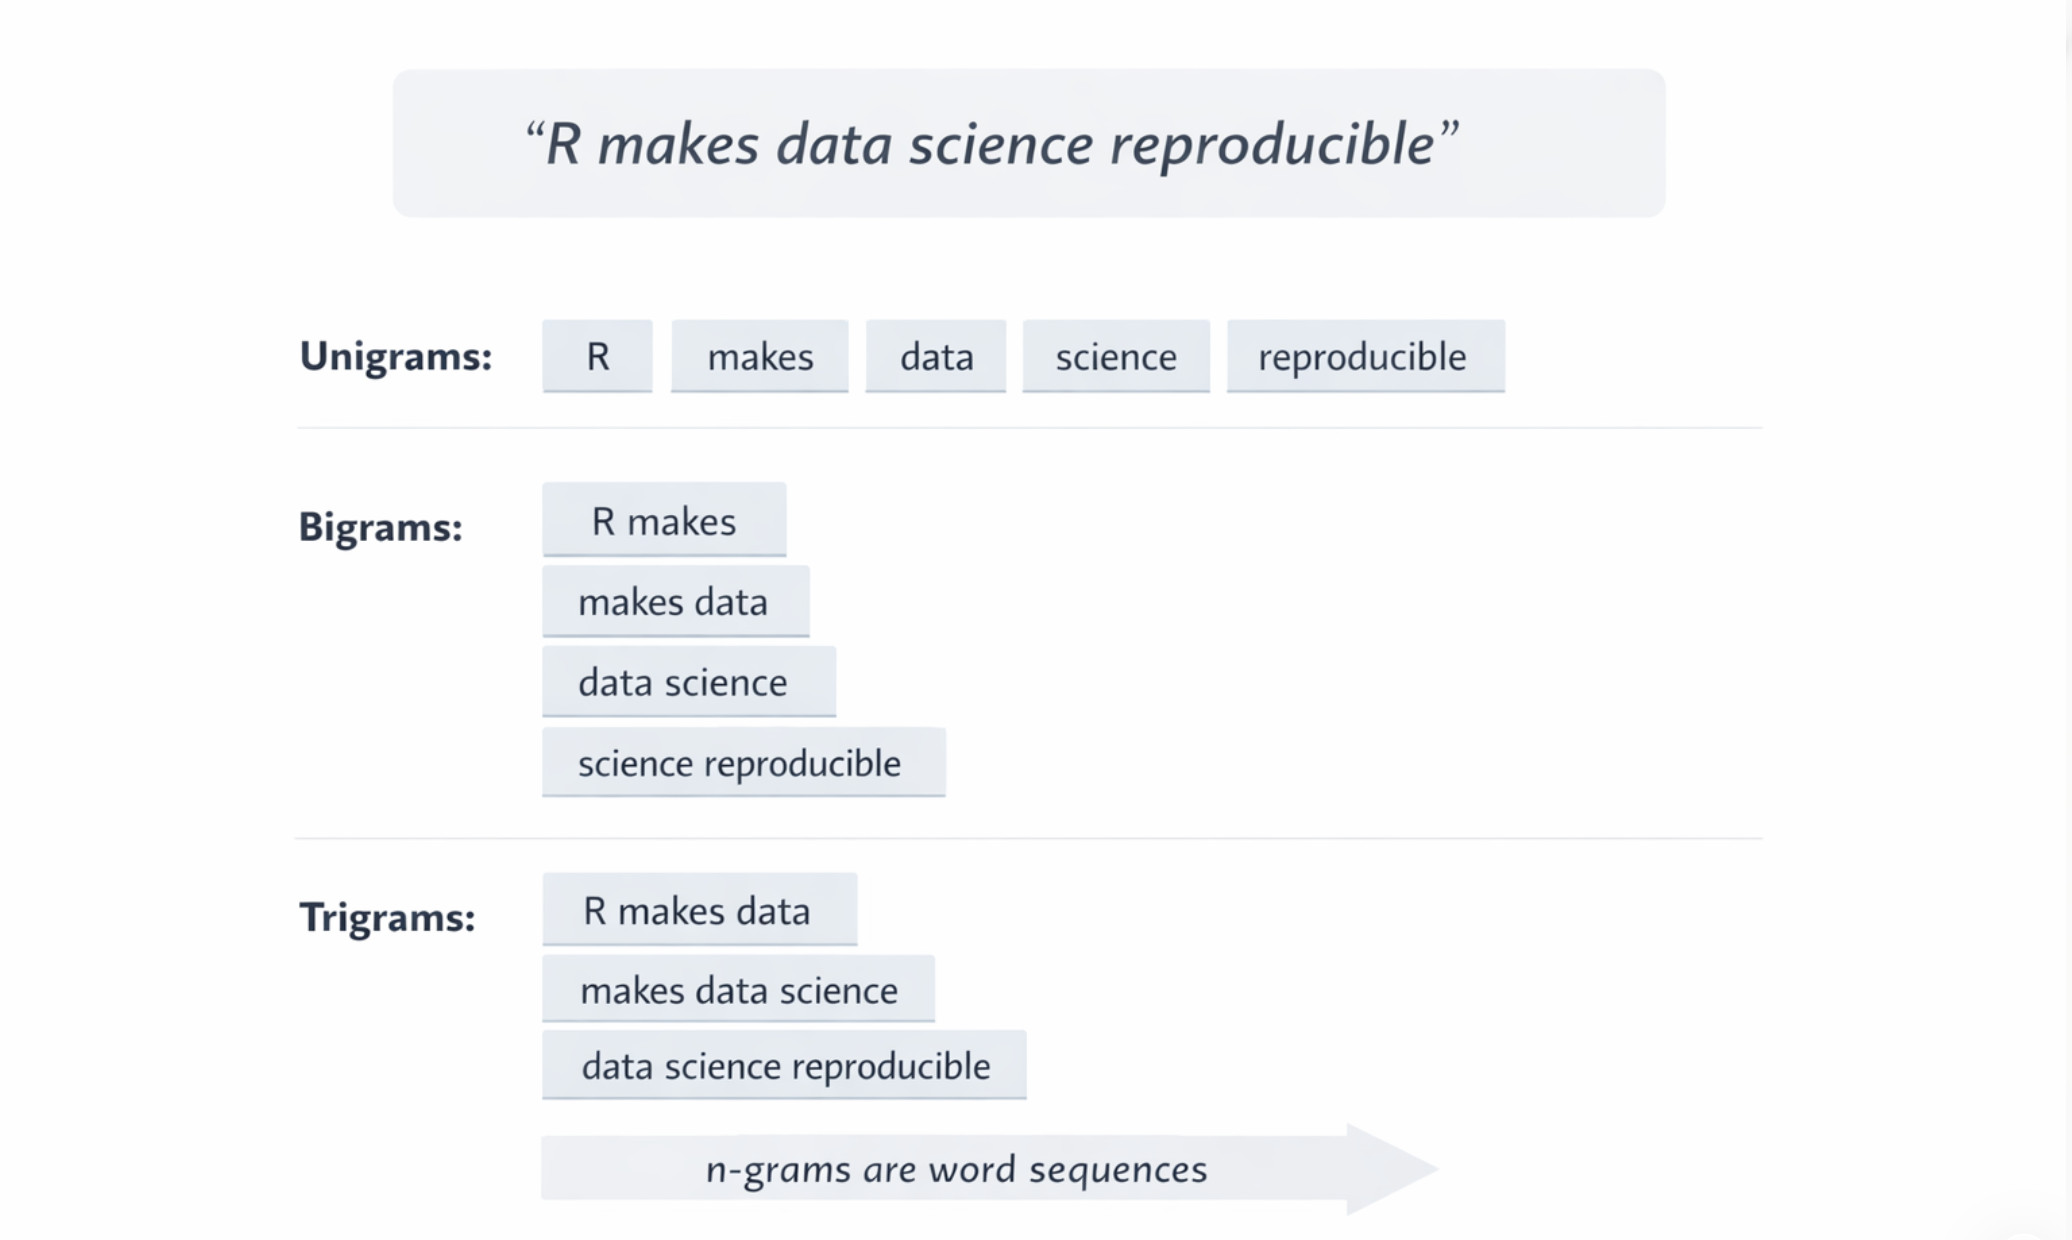
Task: Click the "data science reproducible" trigram box
Action: 784,1065
